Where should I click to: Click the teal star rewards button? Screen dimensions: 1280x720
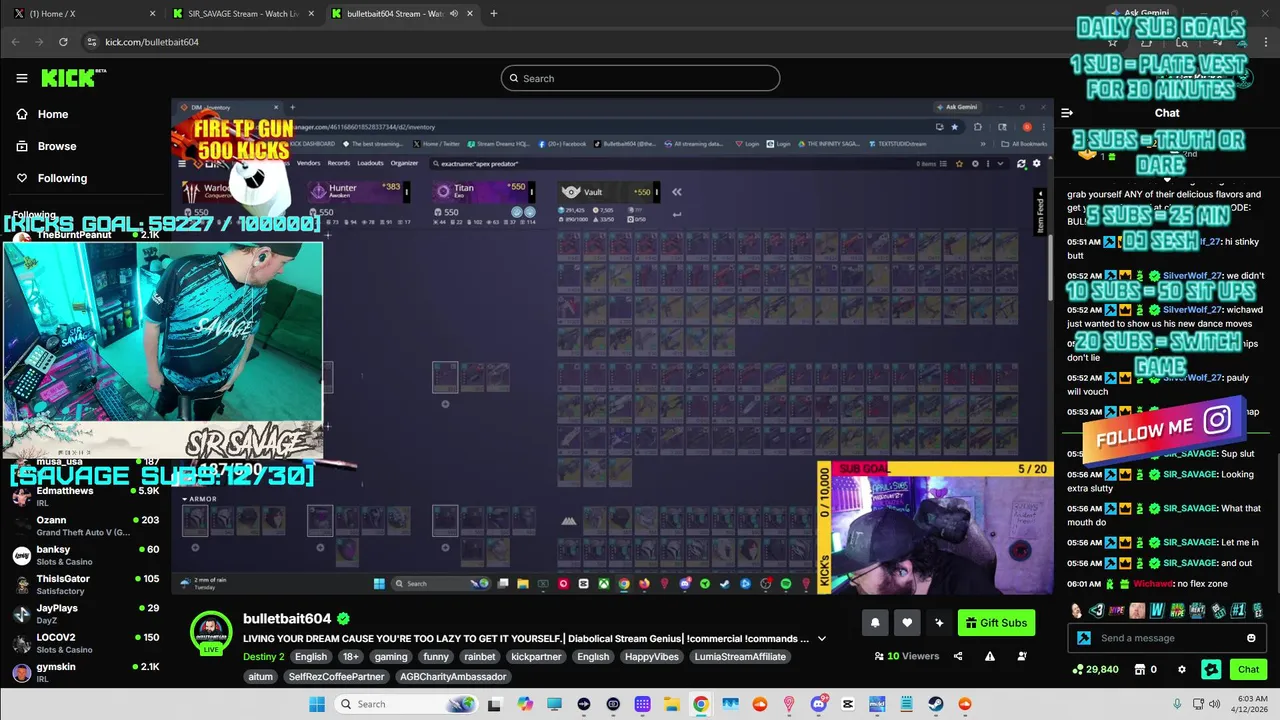coord(1211,669)
